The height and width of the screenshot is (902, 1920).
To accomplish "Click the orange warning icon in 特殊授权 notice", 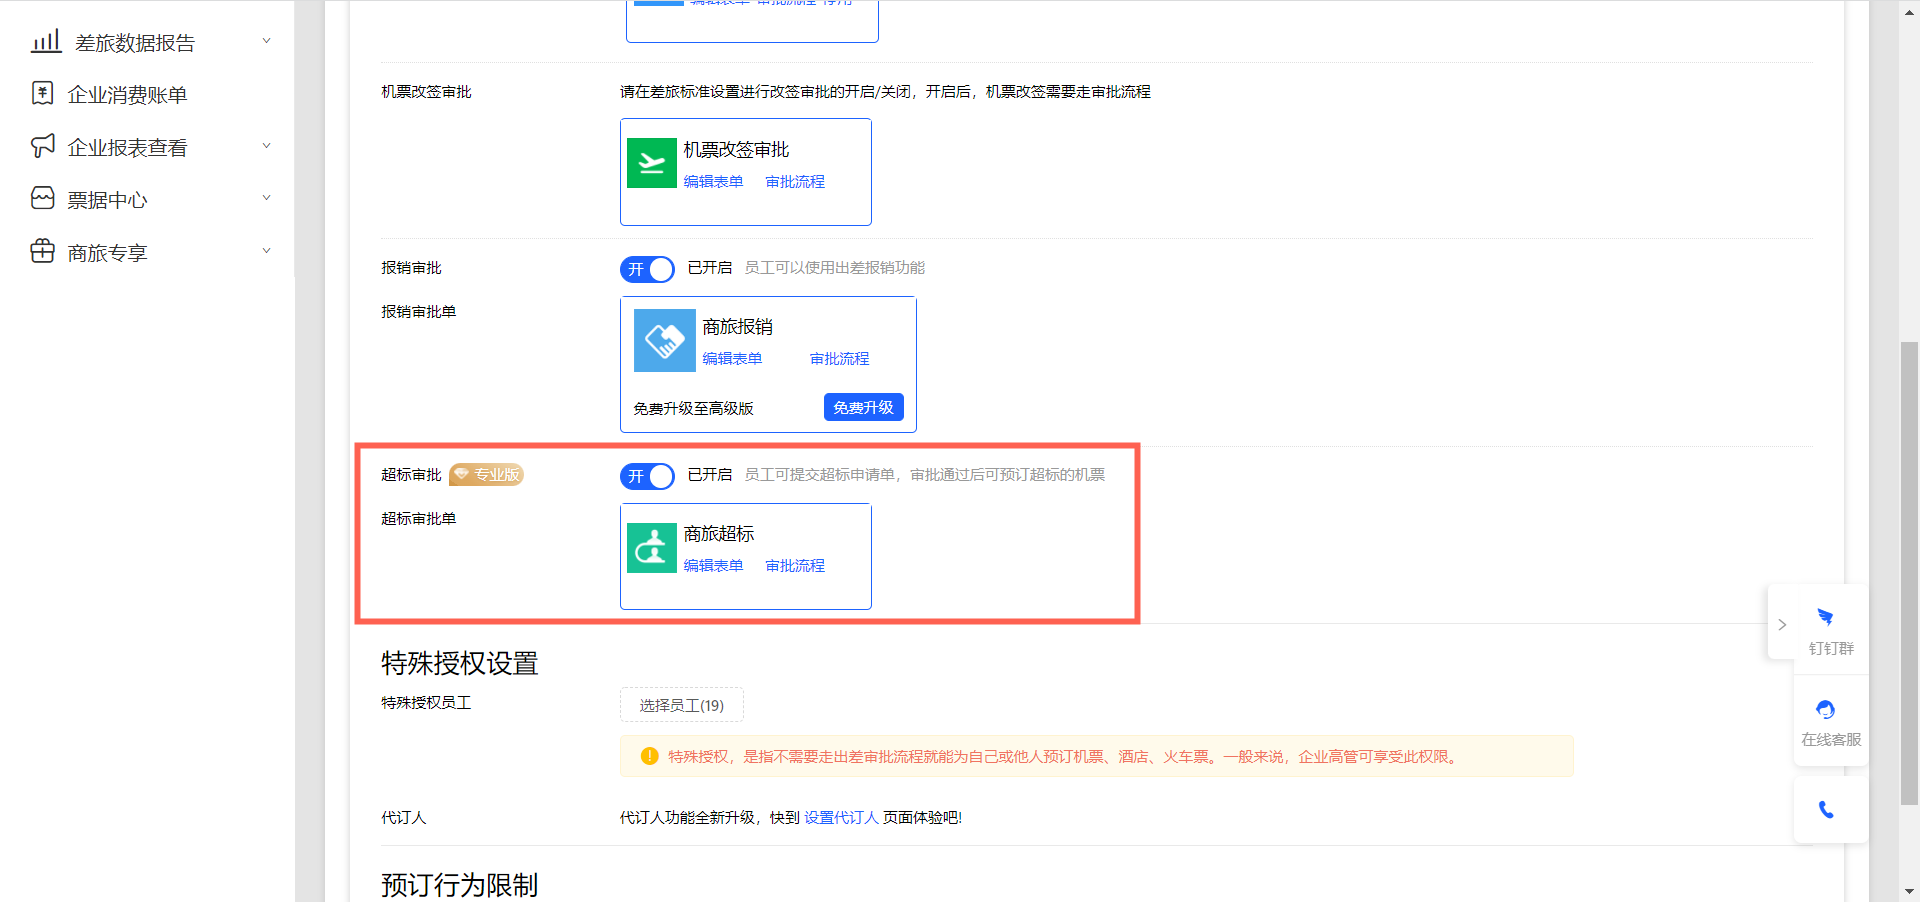I will [649, 756].
